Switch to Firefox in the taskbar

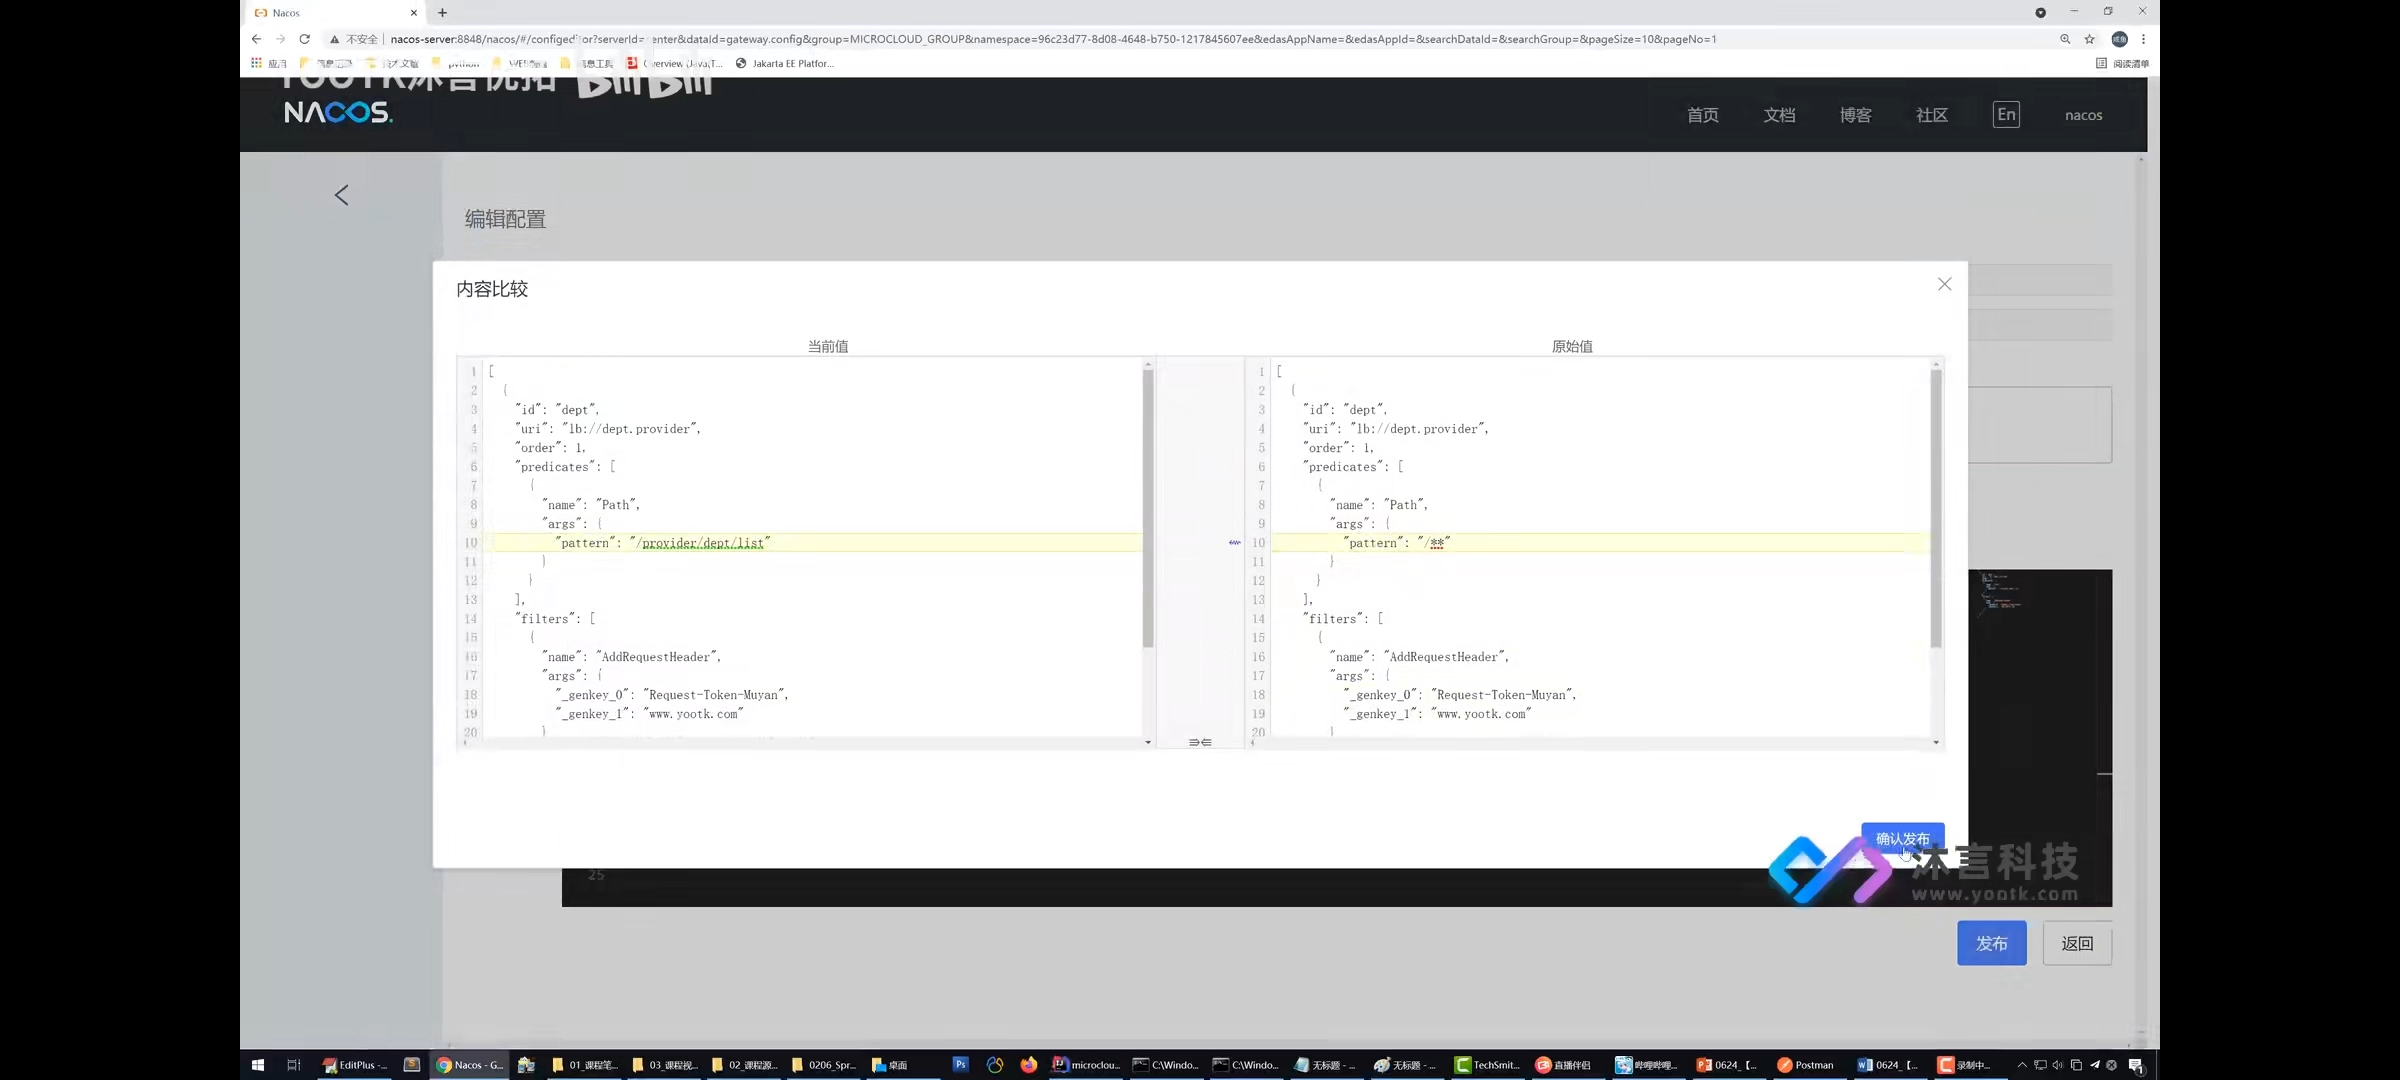pyautogui.click(x=1028, y=1065)
